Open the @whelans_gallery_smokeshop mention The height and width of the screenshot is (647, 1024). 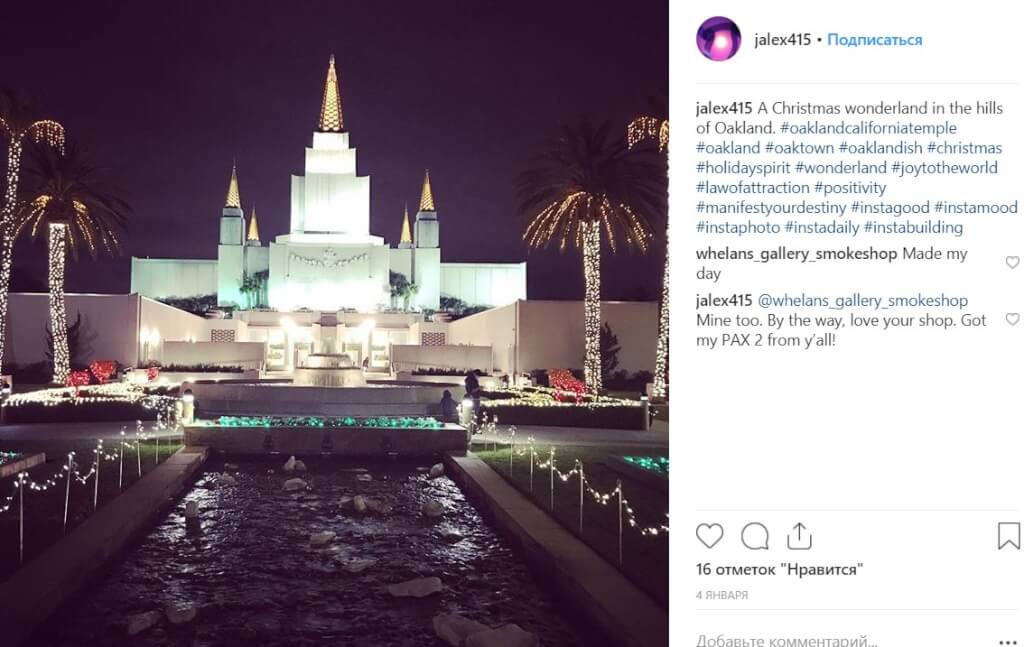(x=863, y=300)
